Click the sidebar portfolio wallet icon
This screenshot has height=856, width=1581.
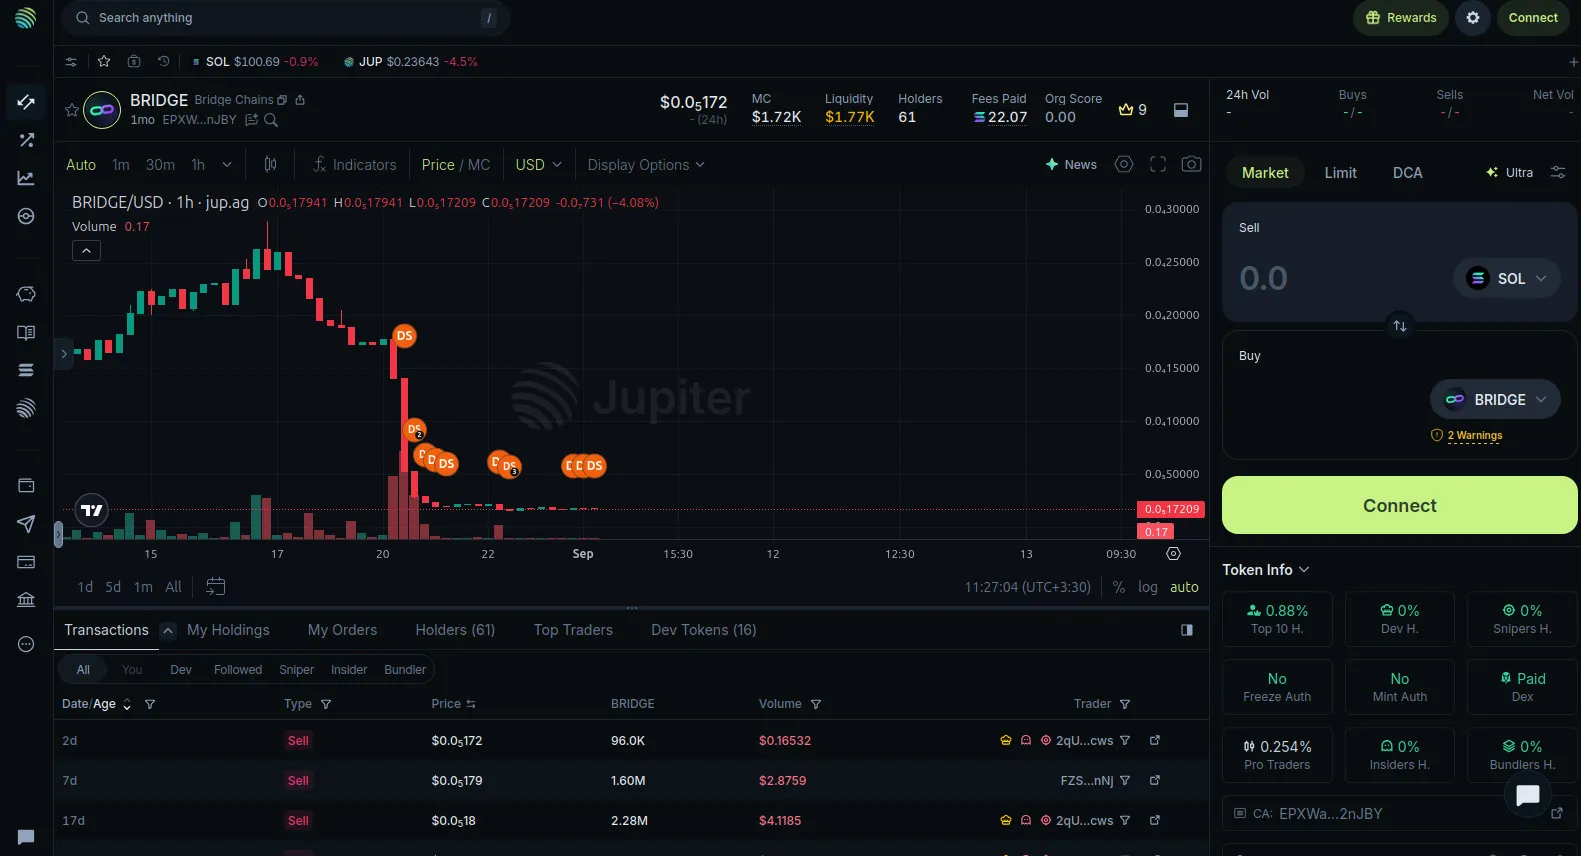coord(26,486)
